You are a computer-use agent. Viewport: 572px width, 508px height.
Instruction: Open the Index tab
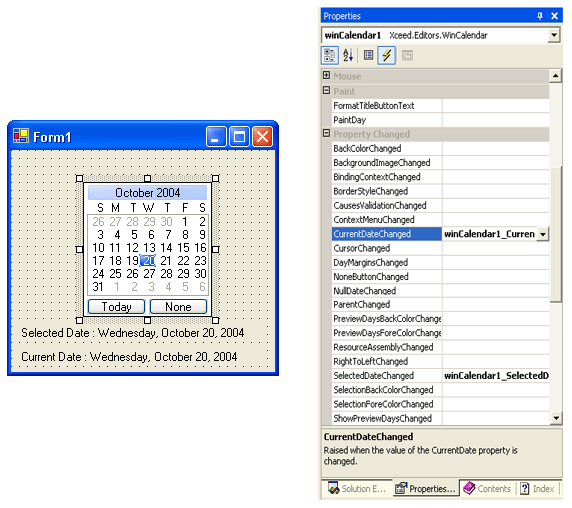[x=538, y=488]
